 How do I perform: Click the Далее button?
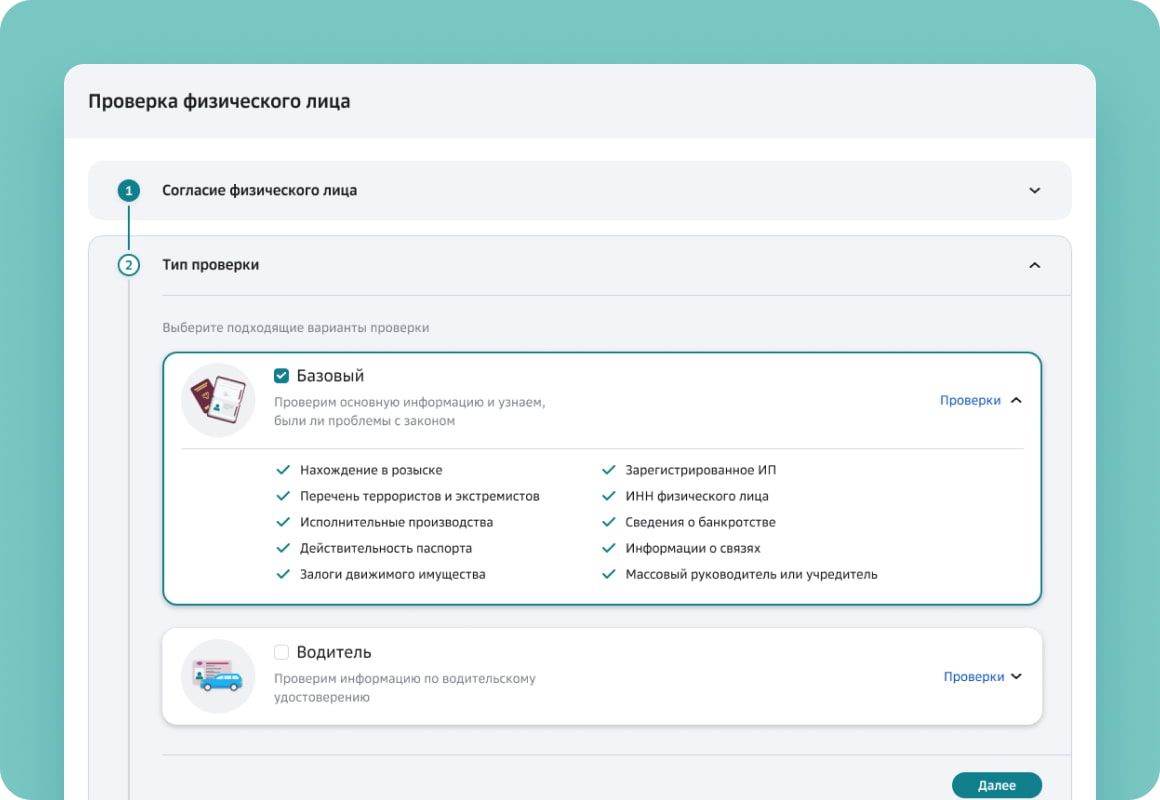coord(997,785)
